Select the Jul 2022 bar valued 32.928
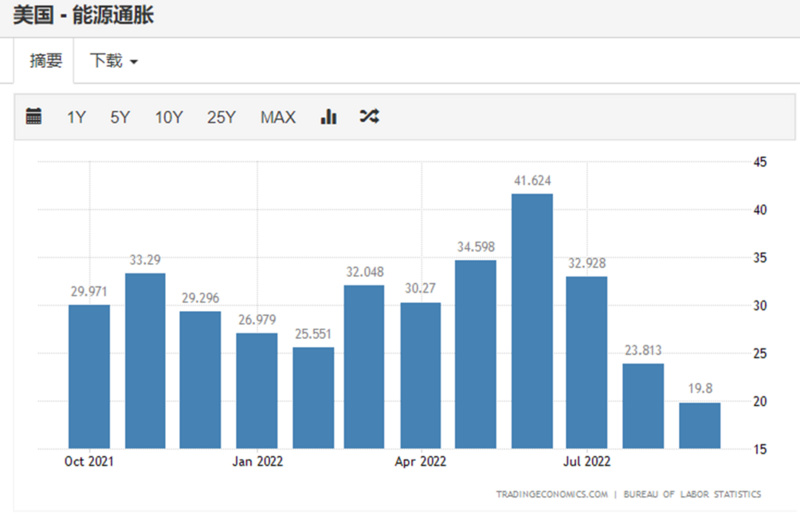Viewport: 800px width, 516px height. 587,362
